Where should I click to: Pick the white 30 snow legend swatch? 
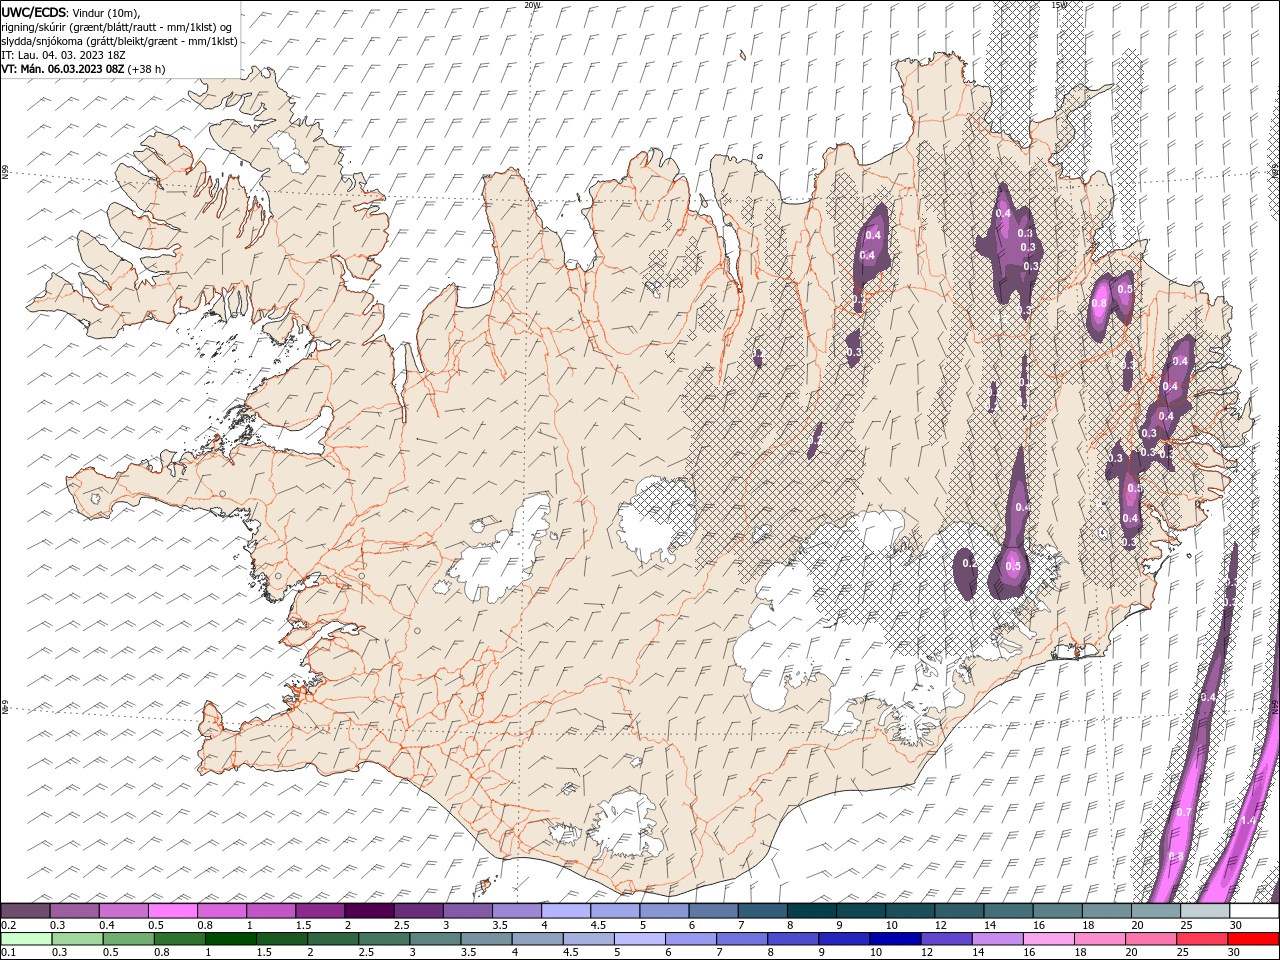[1254, 911]
